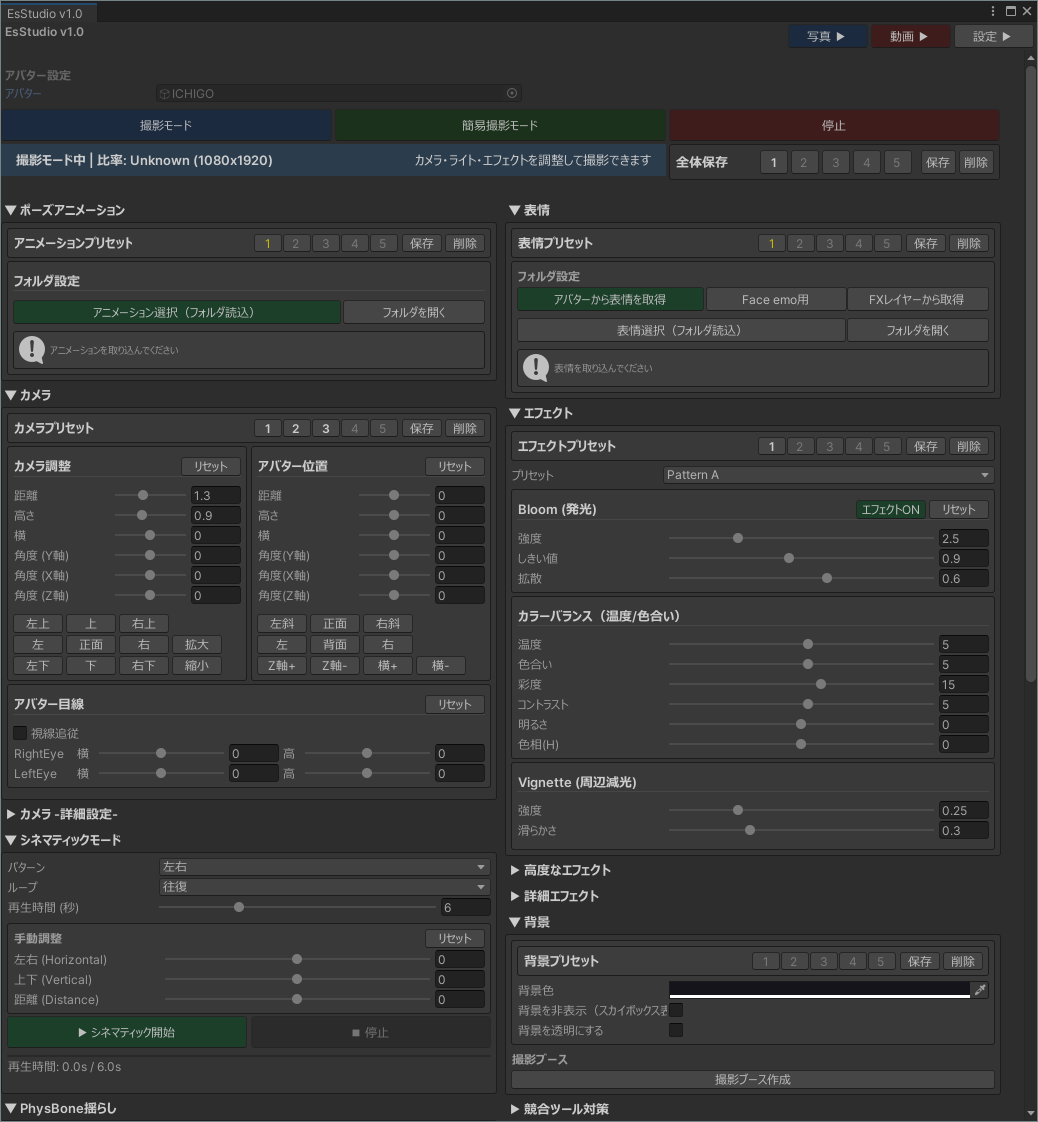
Task: Click FXレイヤーから取得 button
Action: point(917,299)
